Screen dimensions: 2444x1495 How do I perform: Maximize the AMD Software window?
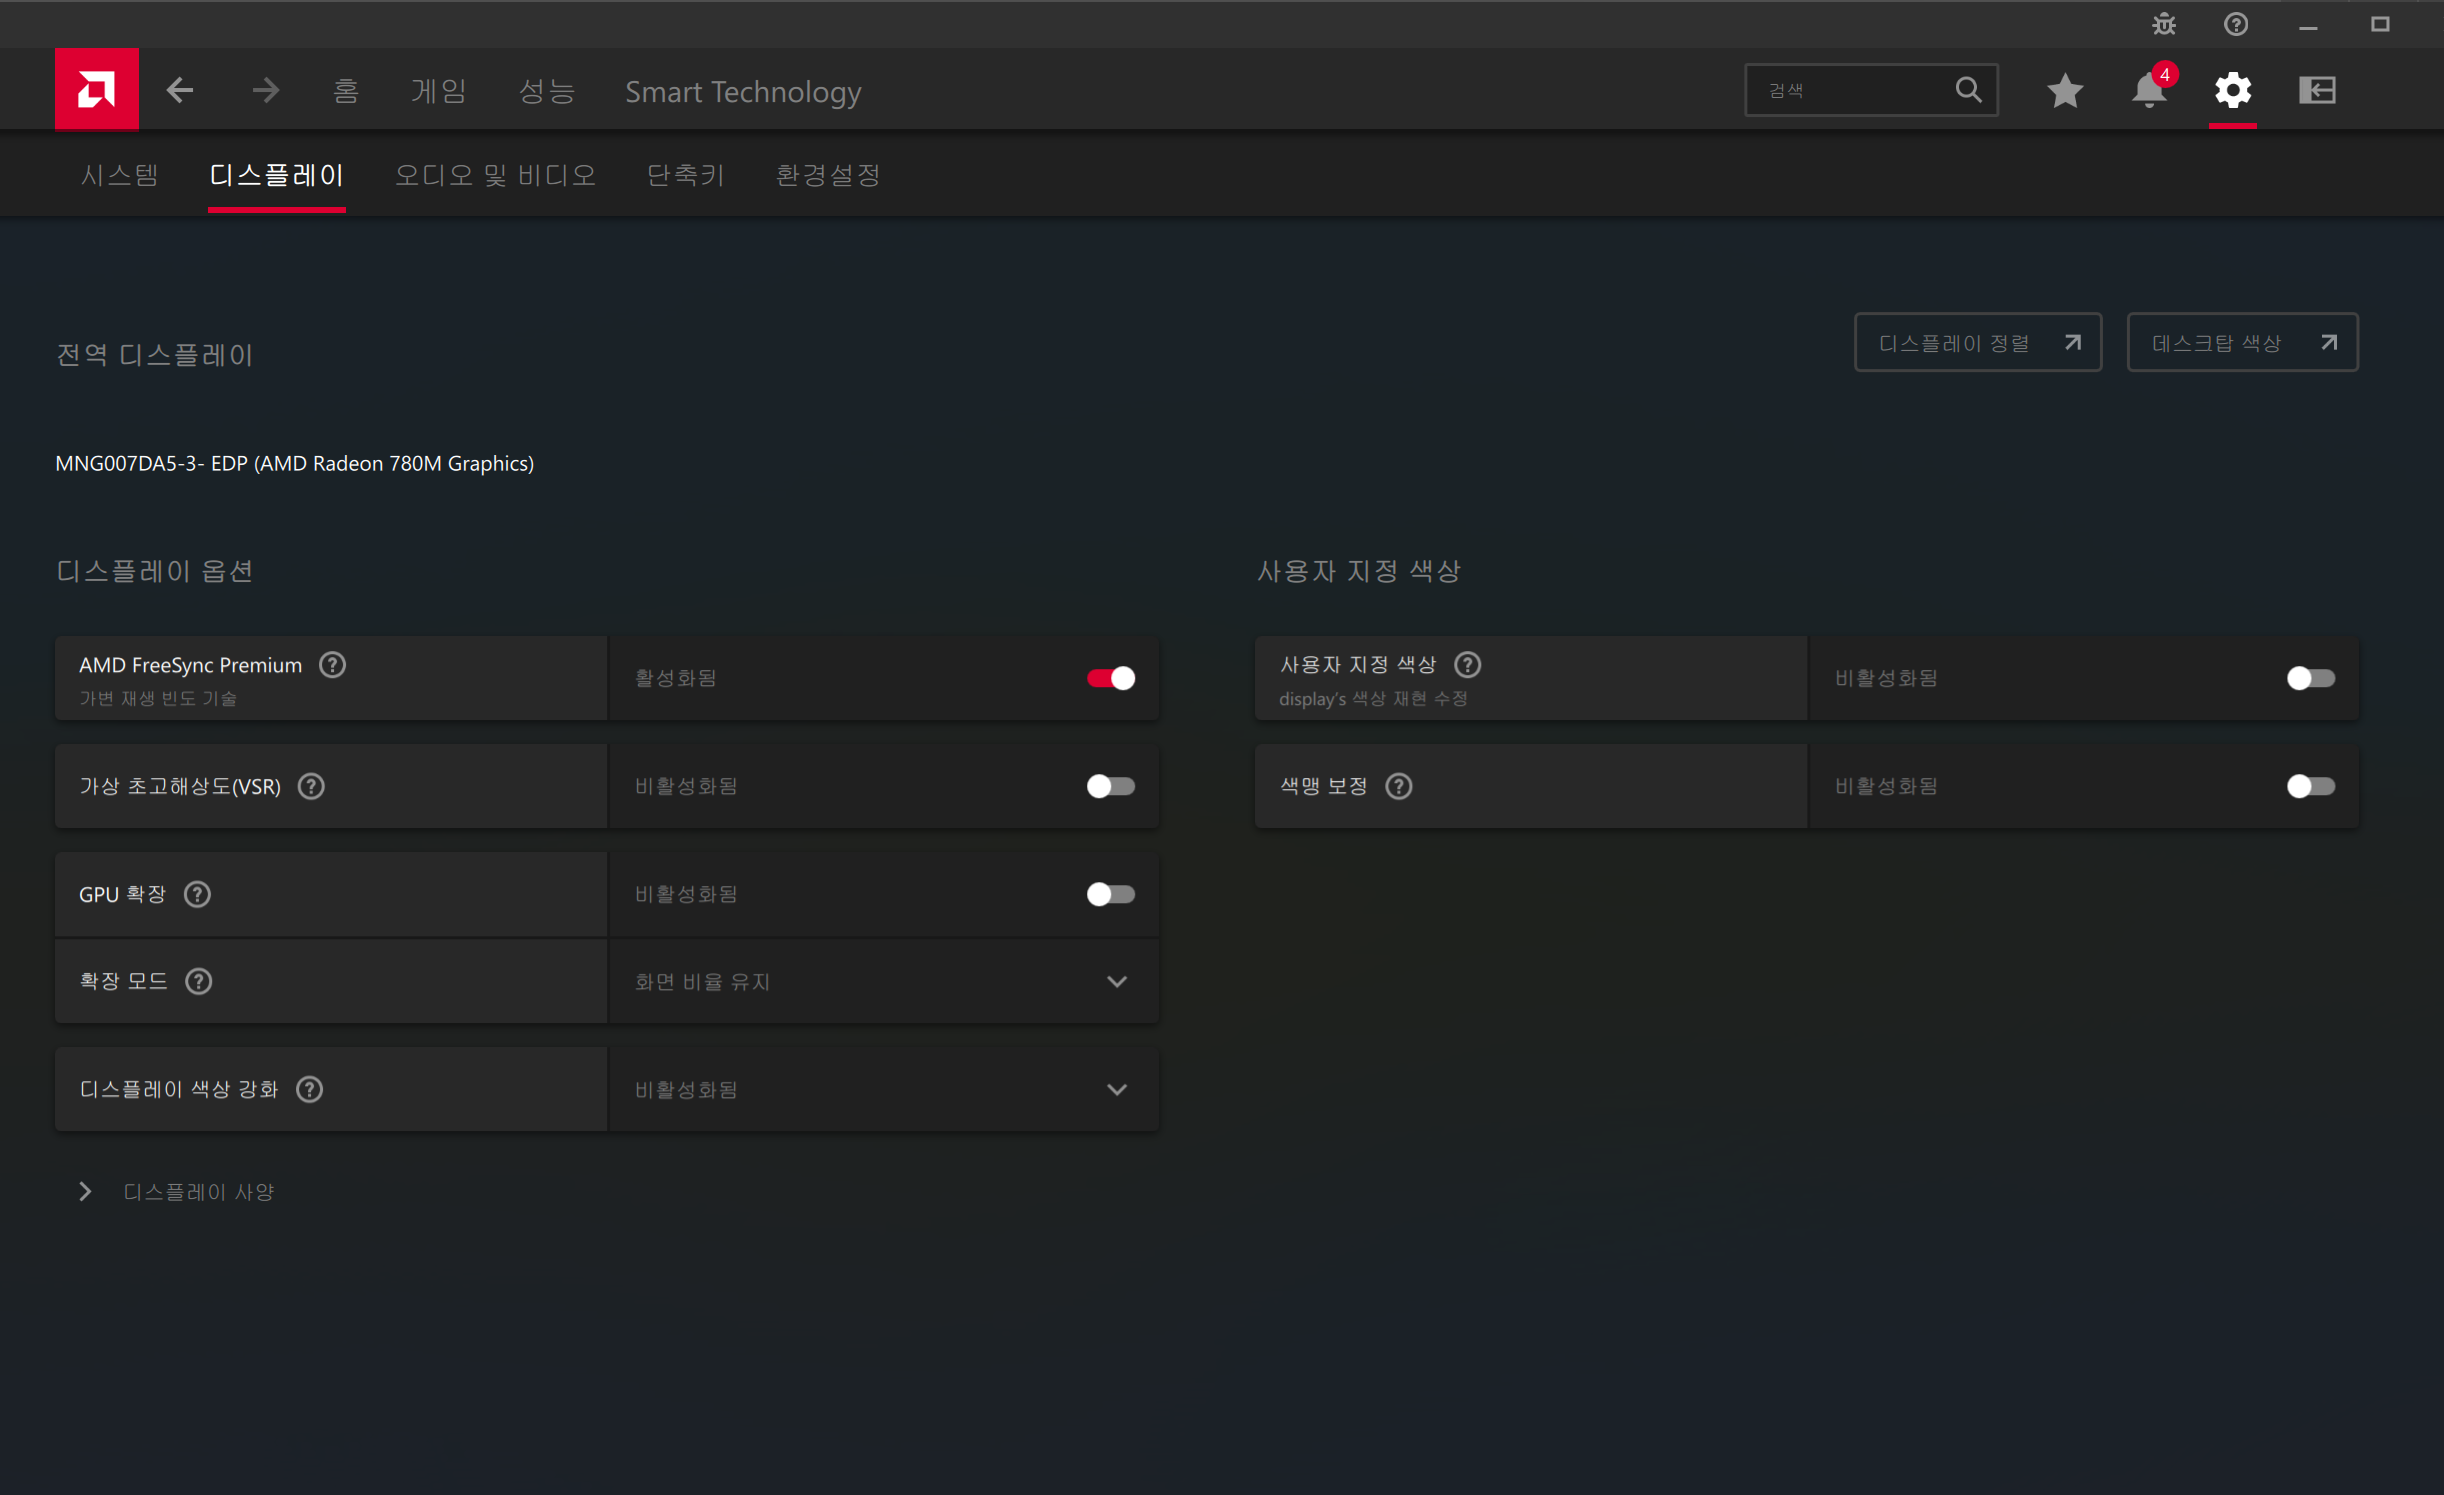(x=2380, y=24)
